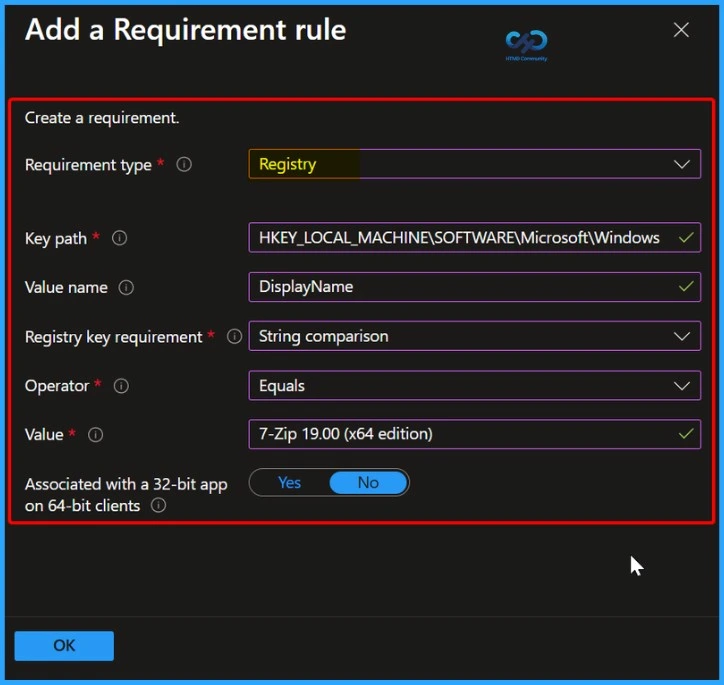Show info for 32-bit app association
724x685 pixels.
[x=158, y=505]
